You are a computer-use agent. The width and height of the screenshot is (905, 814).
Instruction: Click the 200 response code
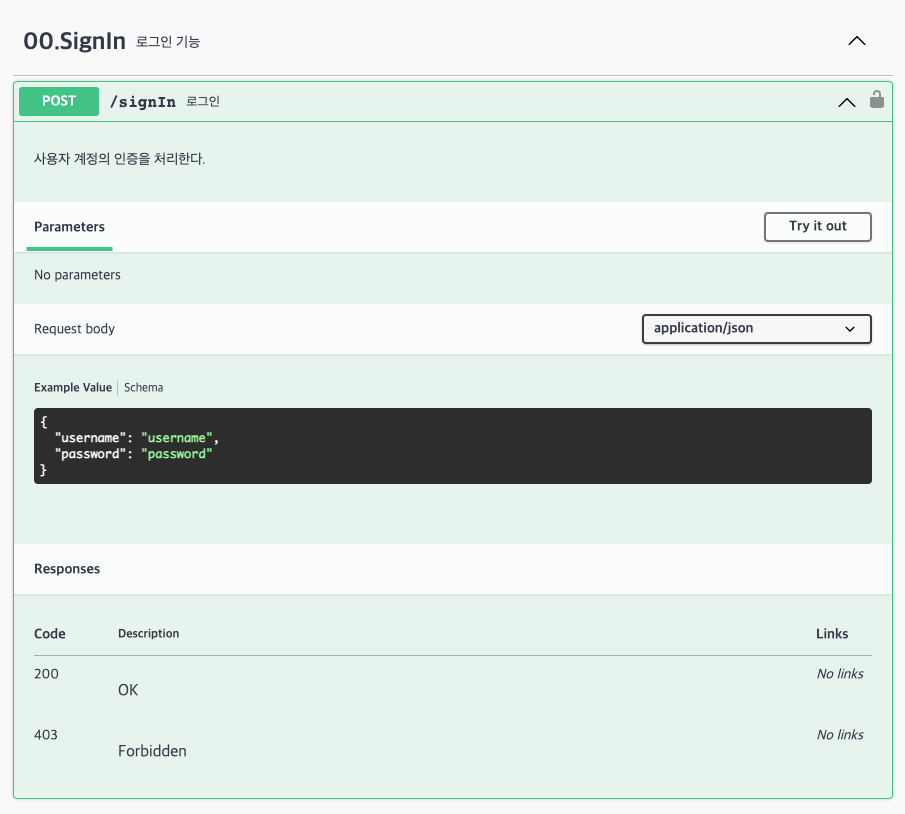coord(46,674)
